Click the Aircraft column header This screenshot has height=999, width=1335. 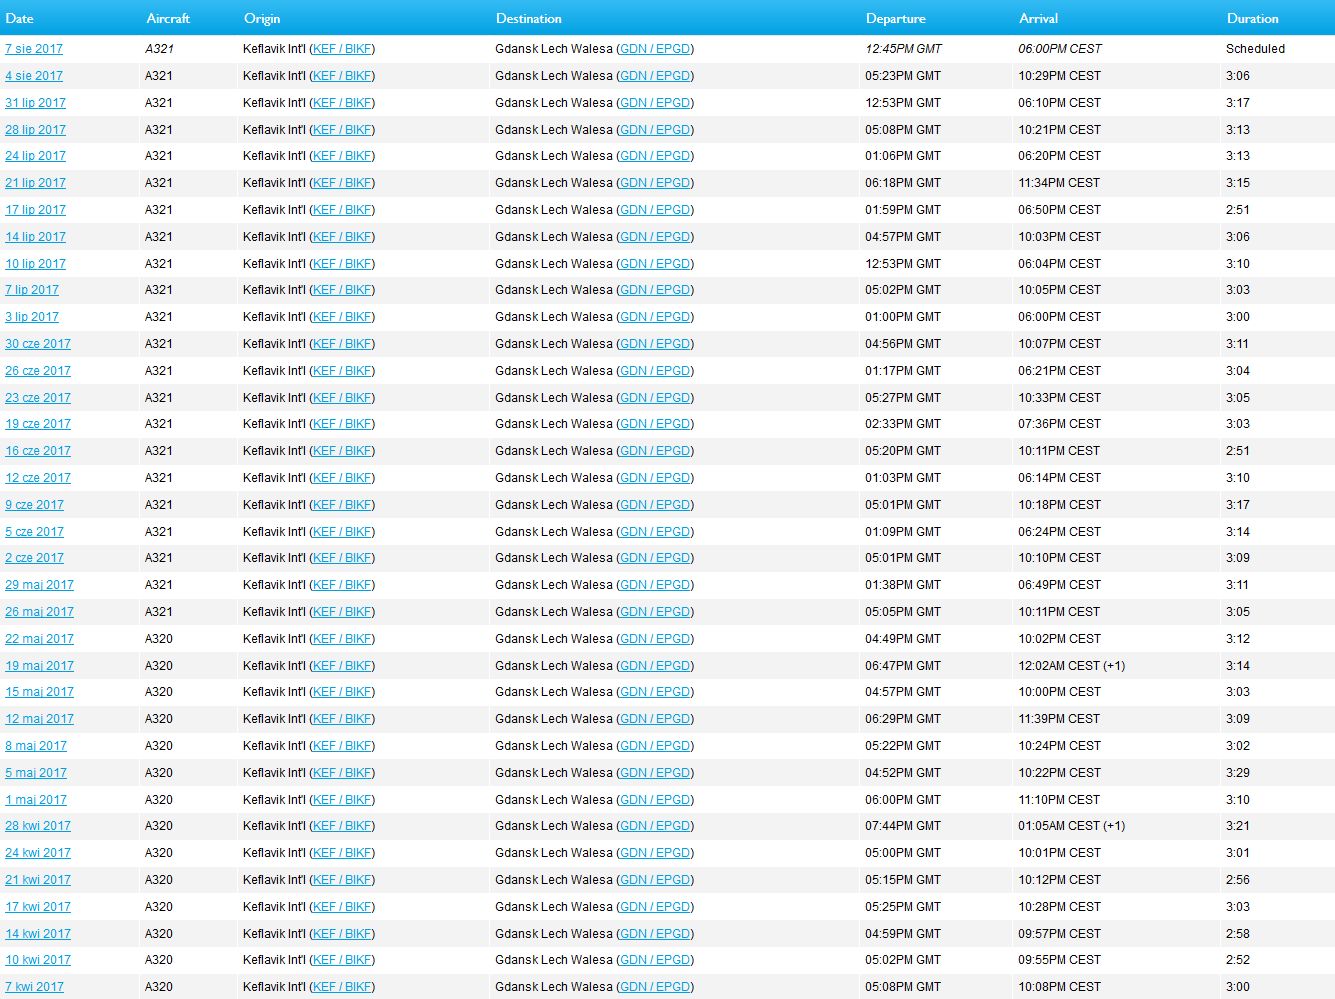pyautogui.click(x=168, y=18)
